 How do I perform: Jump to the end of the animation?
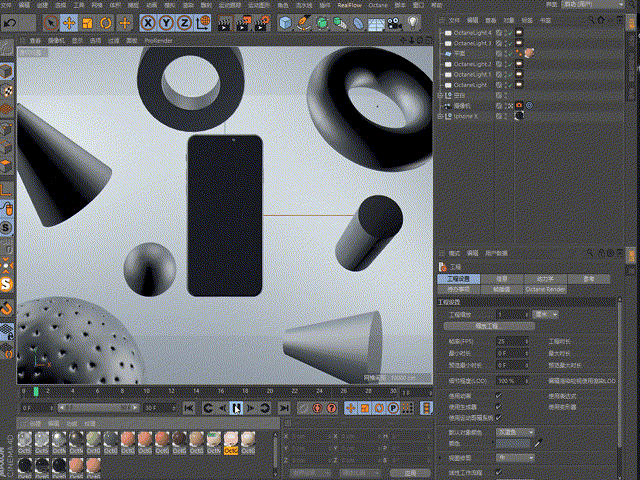point(284,408)
